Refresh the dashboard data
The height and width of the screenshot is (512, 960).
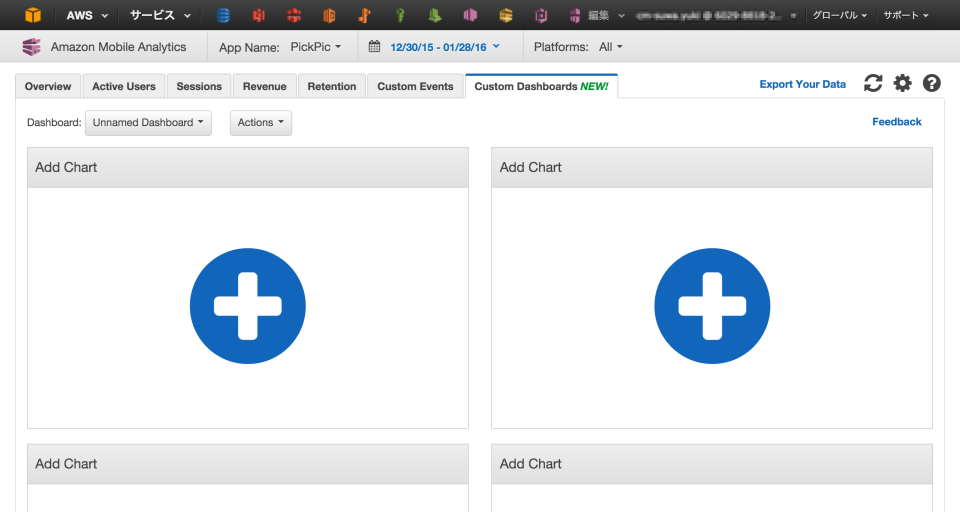pos(873,83)
